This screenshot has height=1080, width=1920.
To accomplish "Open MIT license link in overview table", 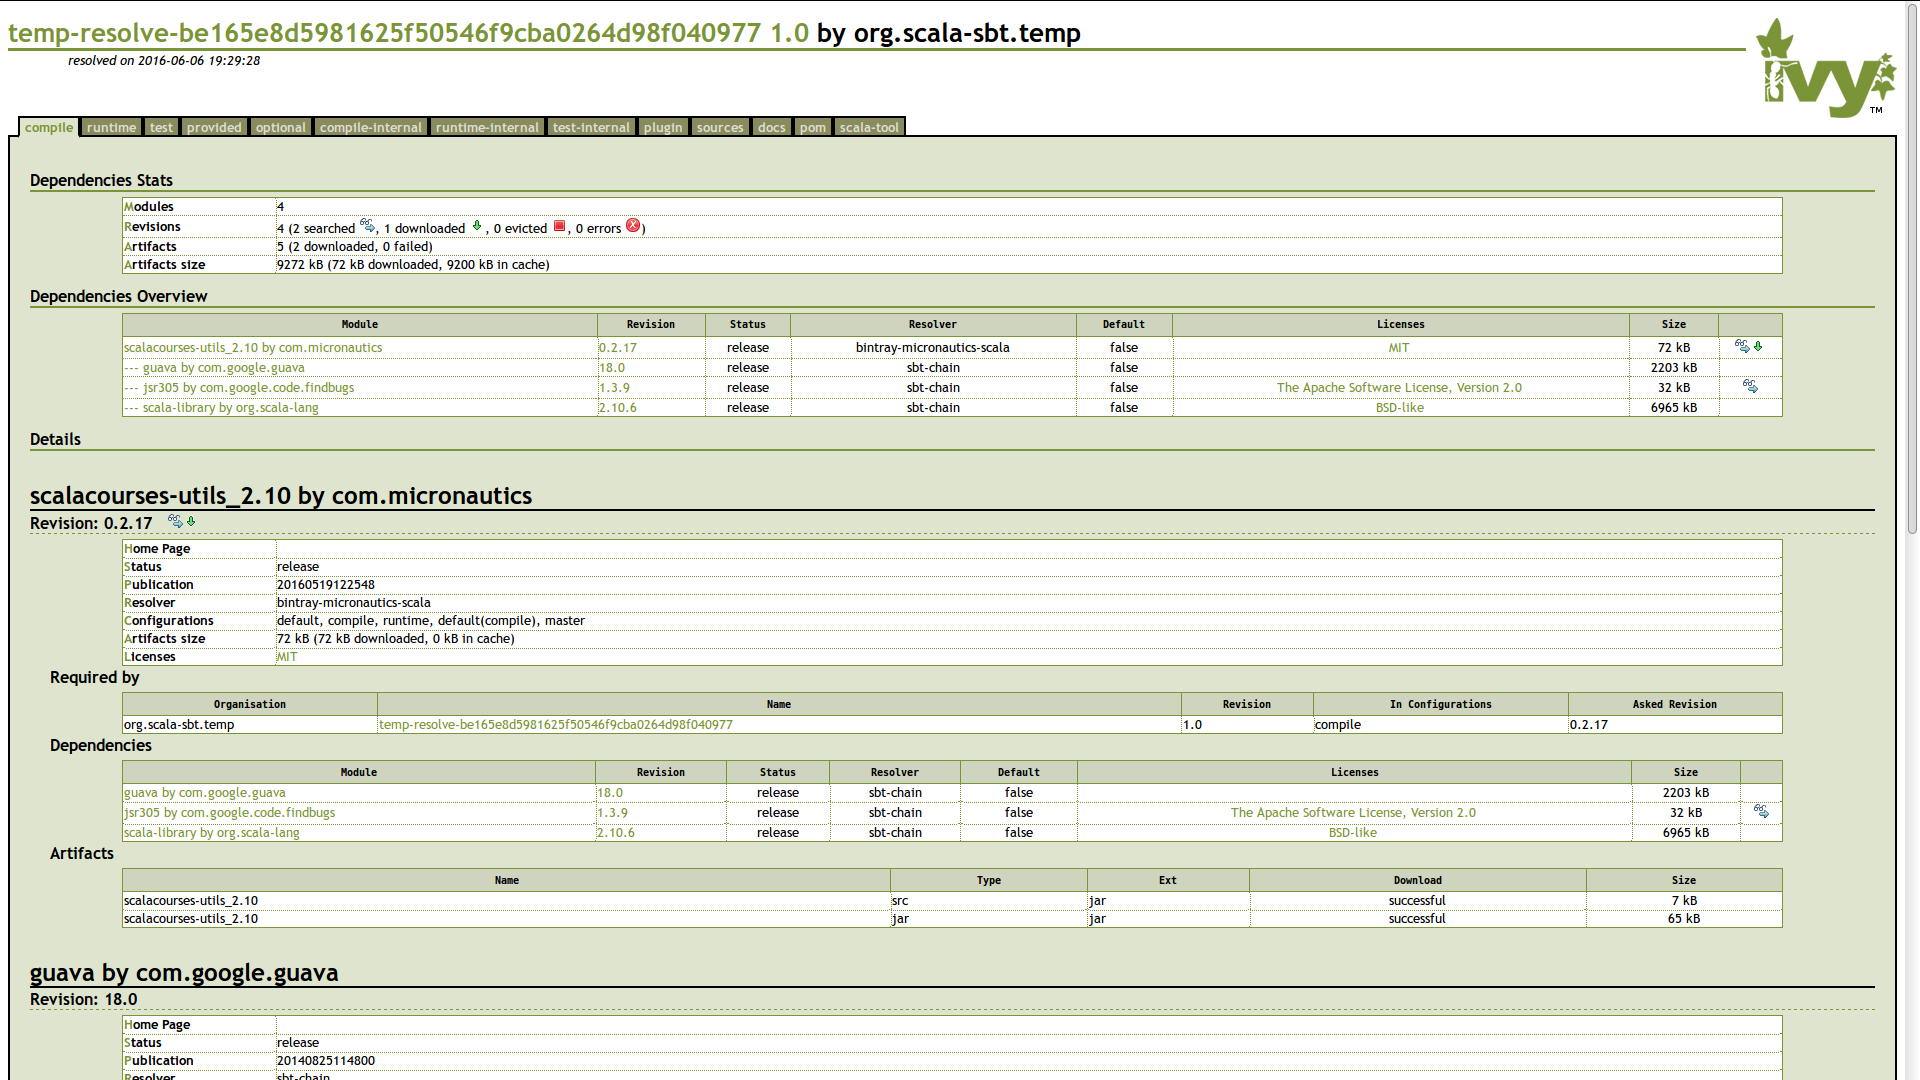I will coord(1399,348).
